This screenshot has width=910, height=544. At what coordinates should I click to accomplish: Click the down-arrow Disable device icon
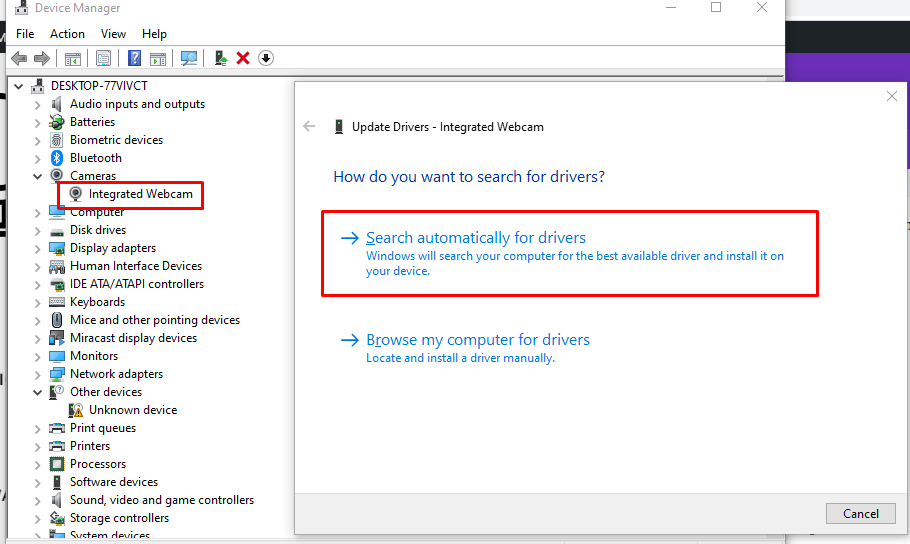(266, 58)
